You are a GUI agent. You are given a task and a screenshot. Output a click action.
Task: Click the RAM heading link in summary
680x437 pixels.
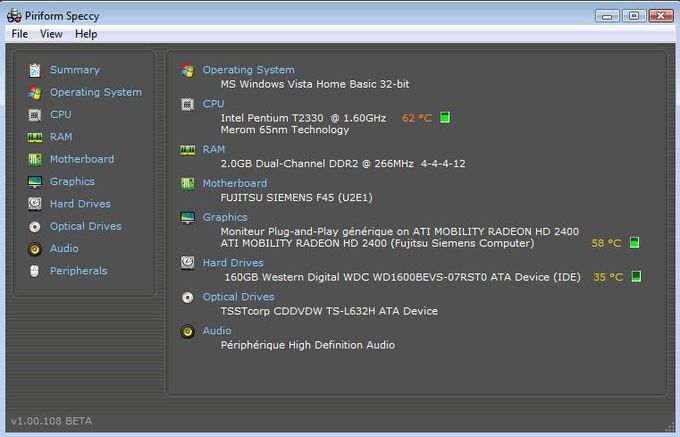click(214, 150)
